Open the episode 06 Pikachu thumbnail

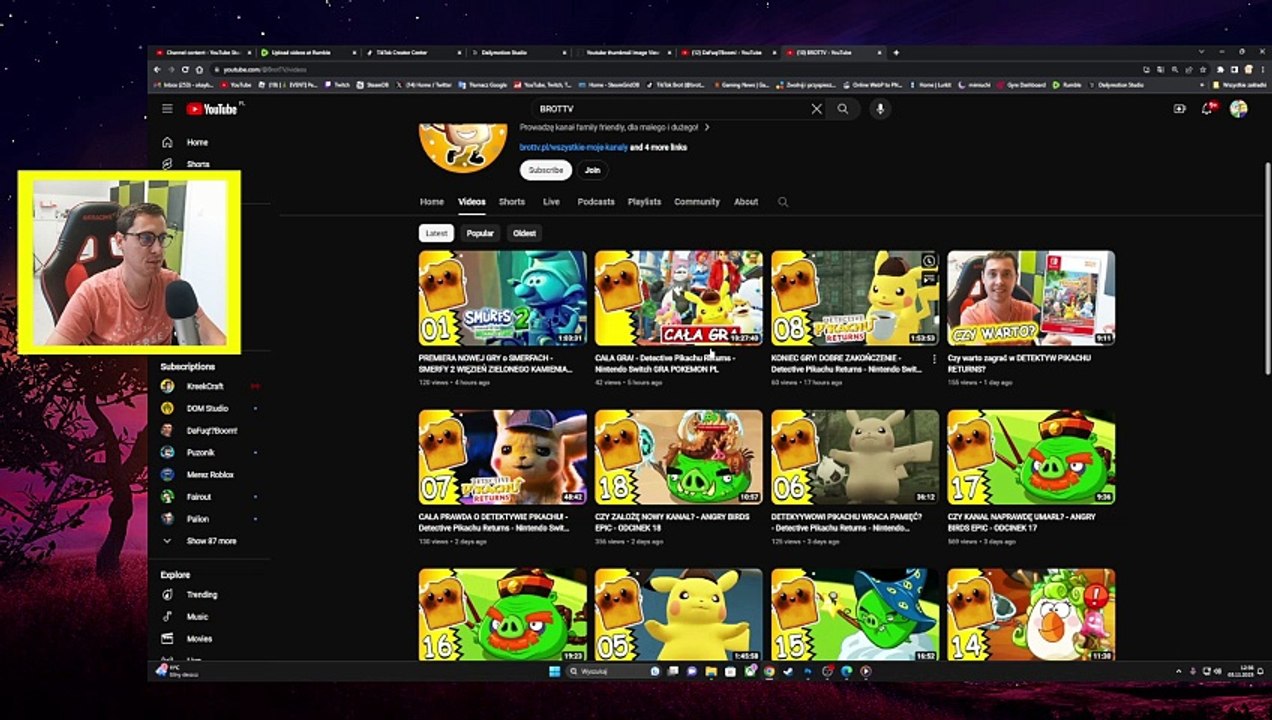click(x=855, y=457)
